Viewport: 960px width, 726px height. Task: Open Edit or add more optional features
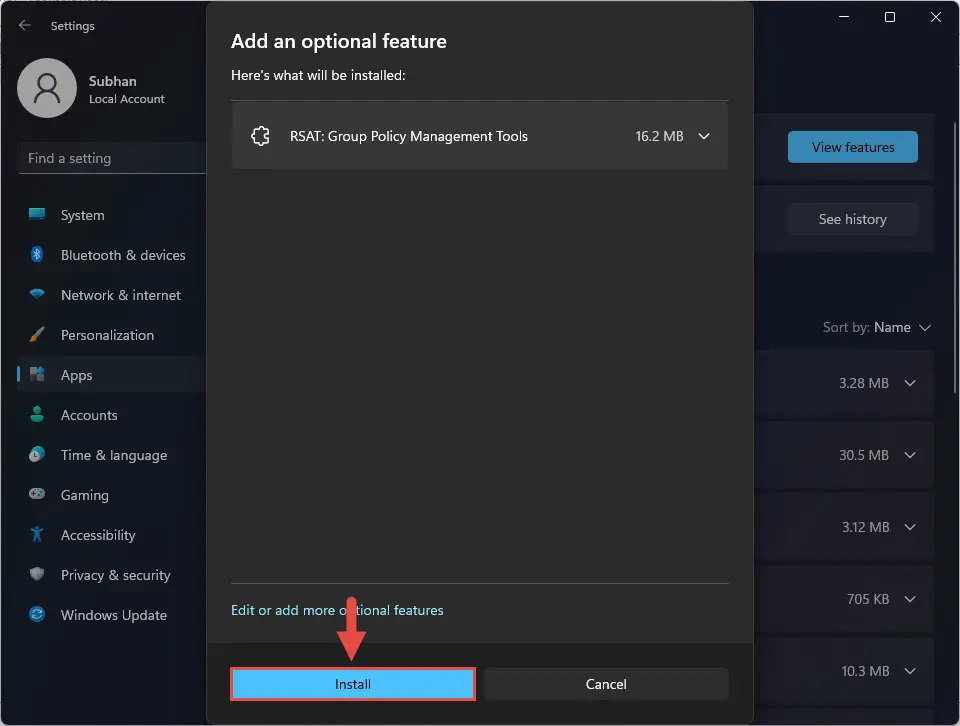(337, 610)
